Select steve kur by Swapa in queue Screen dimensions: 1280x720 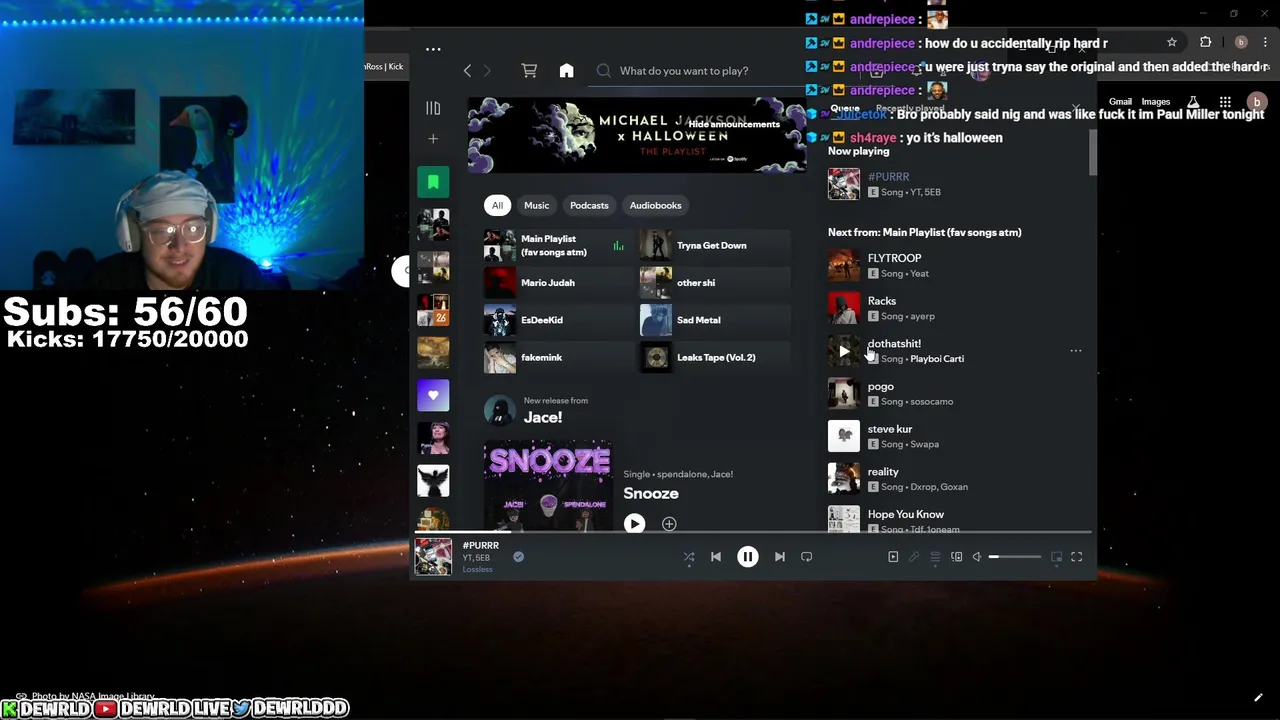click(x=950, y=436)
